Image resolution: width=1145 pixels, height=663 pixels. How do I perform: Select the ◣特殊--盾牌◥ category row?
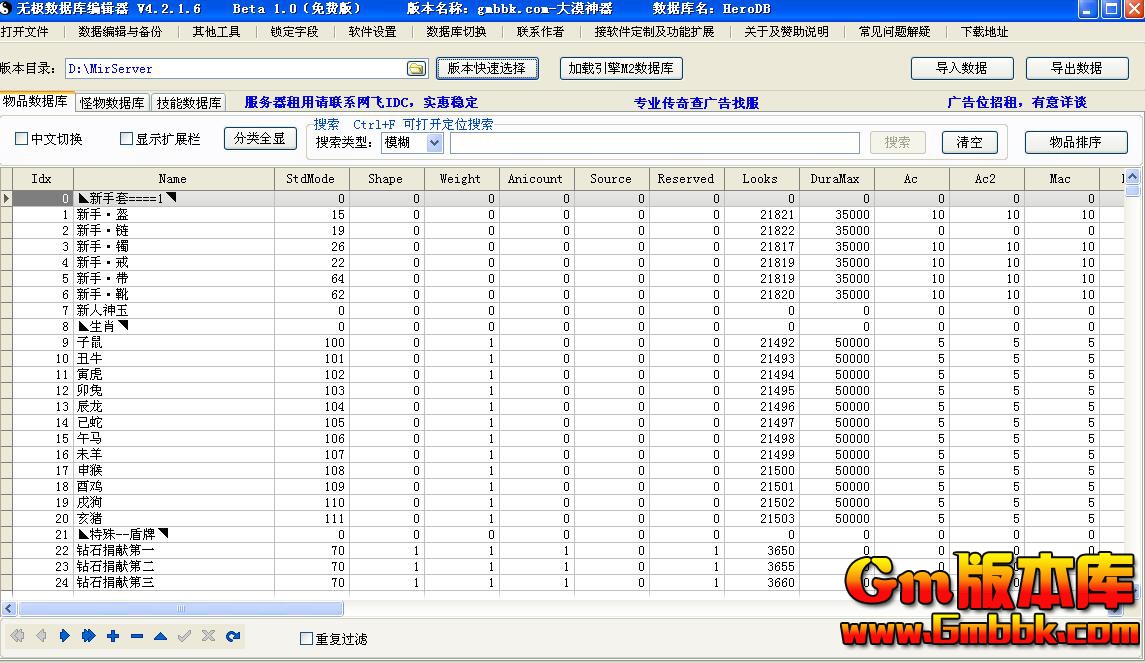(173, 534)
